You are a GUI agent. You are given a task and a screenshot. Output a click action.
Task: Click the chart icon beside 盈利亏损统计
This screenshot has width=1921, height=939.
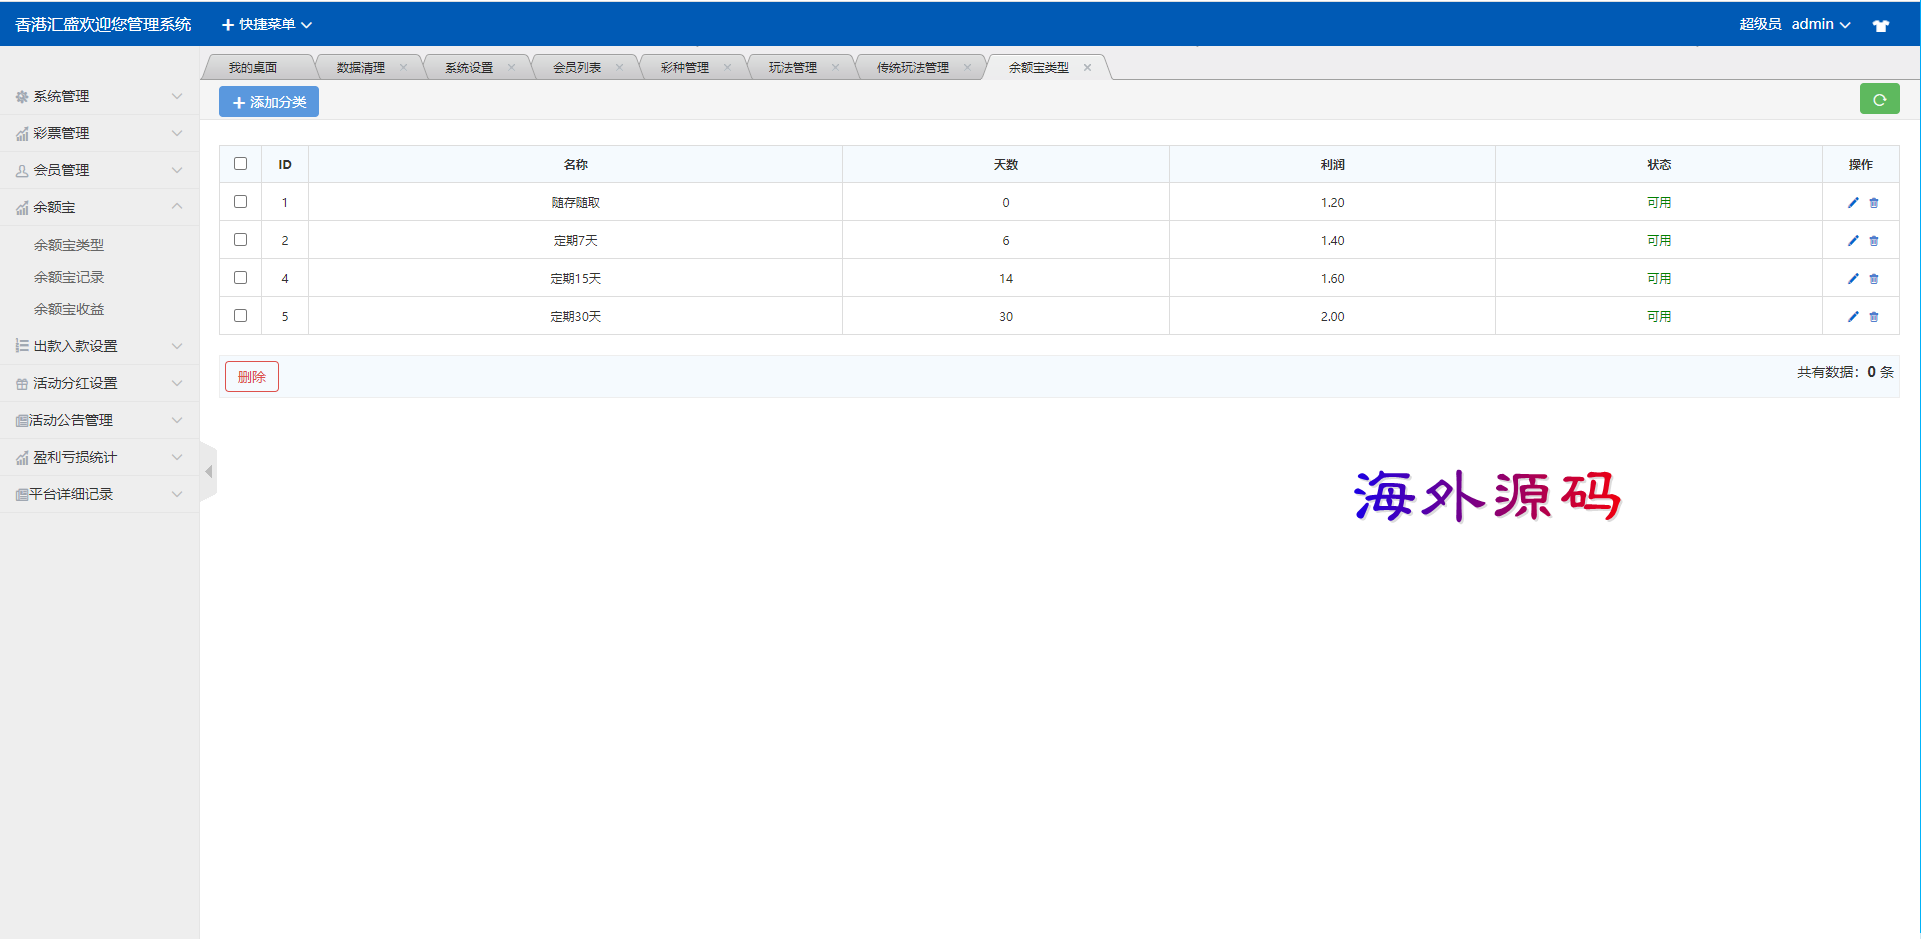click(22, 458)
